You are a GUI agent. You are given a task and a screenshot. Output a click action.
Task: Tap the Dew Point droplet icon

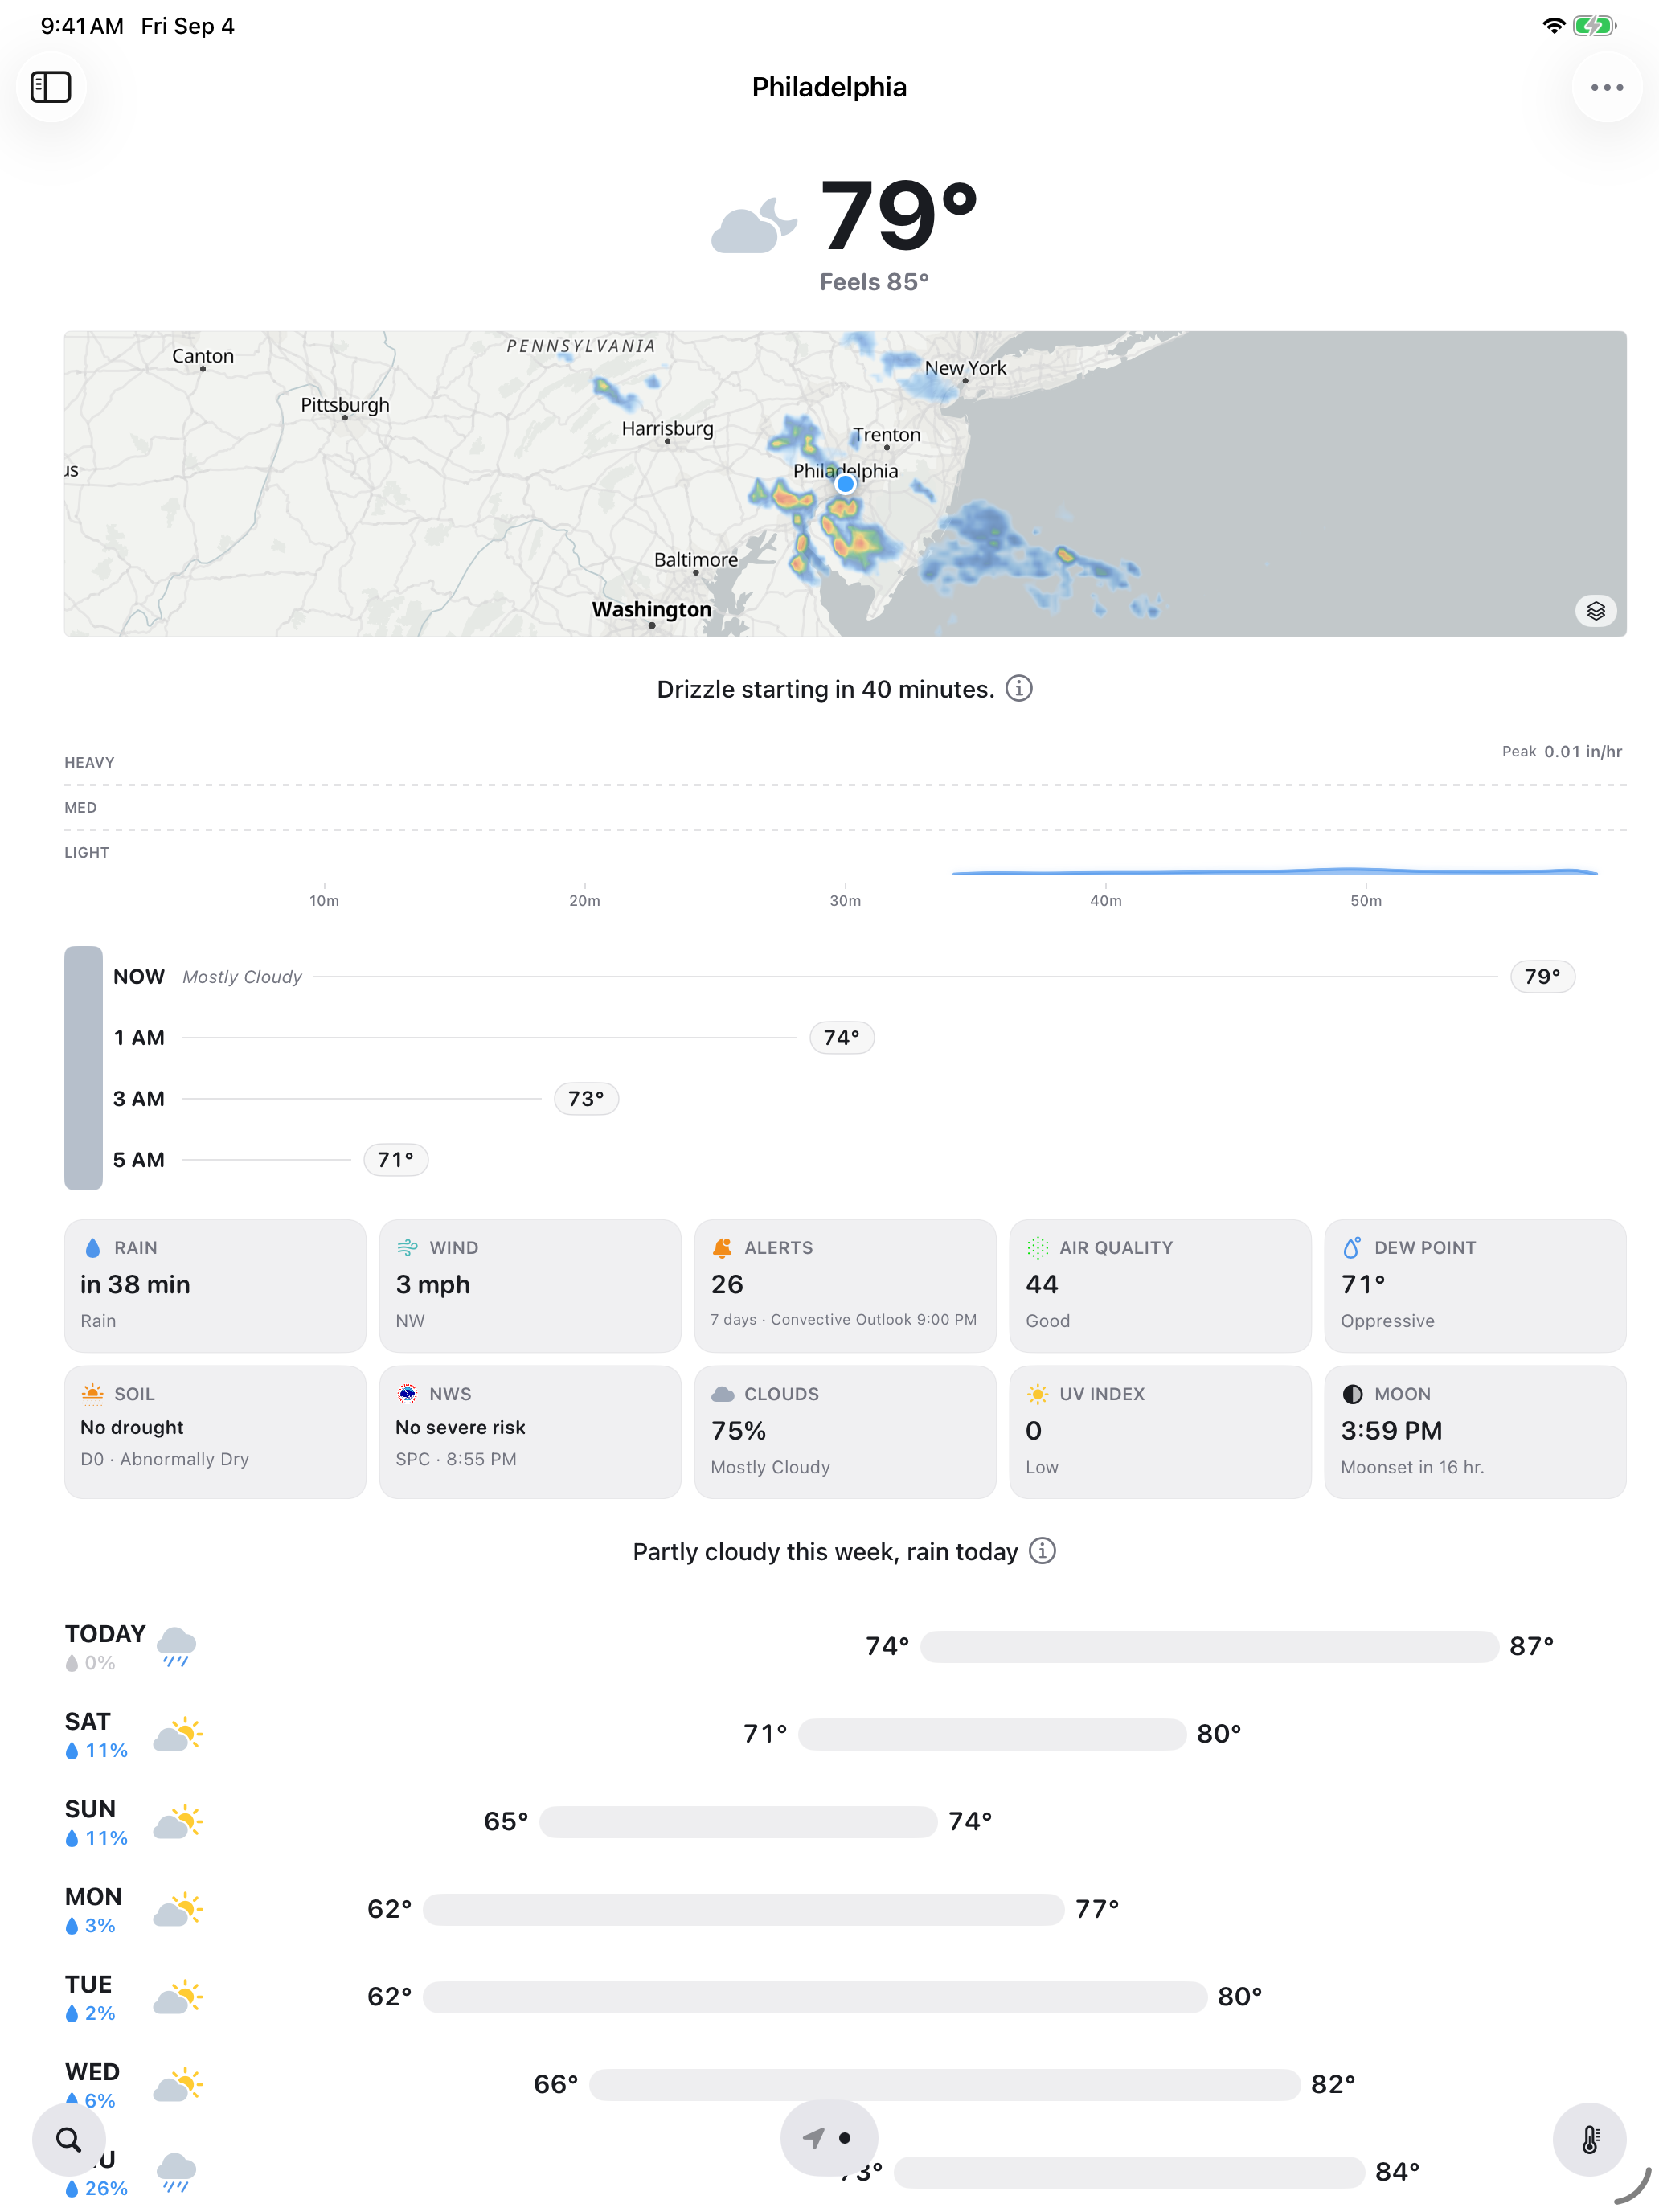1352,1247
